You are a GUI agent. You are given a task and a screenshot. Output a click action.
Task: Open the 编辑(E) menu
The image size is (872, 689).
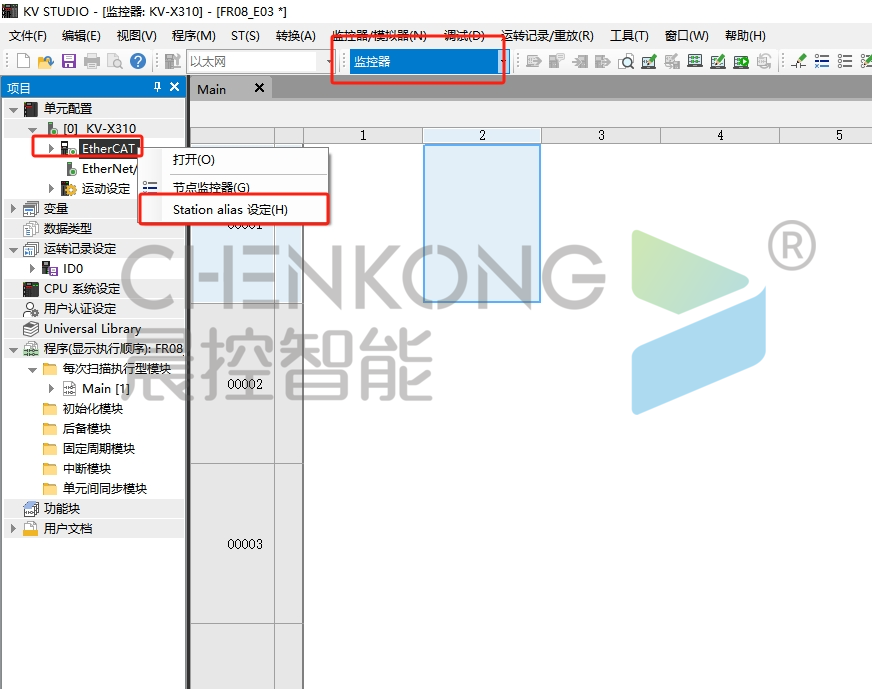coord(81,36)
